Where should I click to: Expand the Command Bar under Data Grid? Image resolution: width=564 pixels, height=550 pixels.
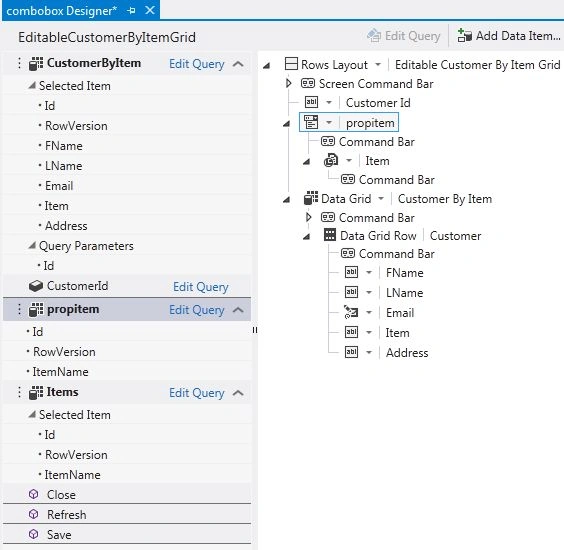308,217
